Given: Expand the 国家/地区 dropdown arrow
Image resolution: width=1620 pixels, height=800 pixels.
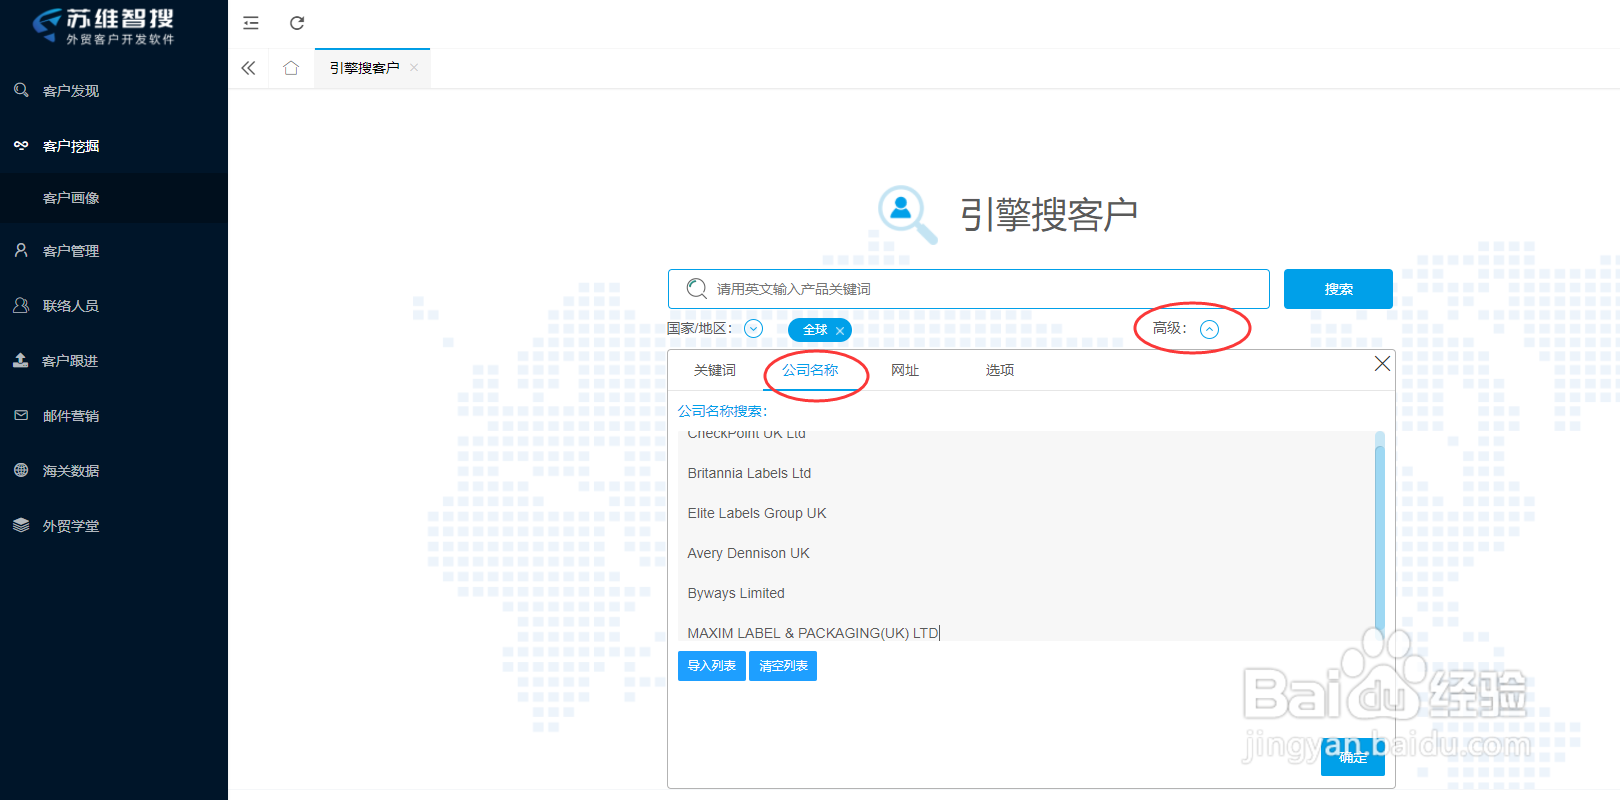Looking at the screenshot, I should coord(754,329).
